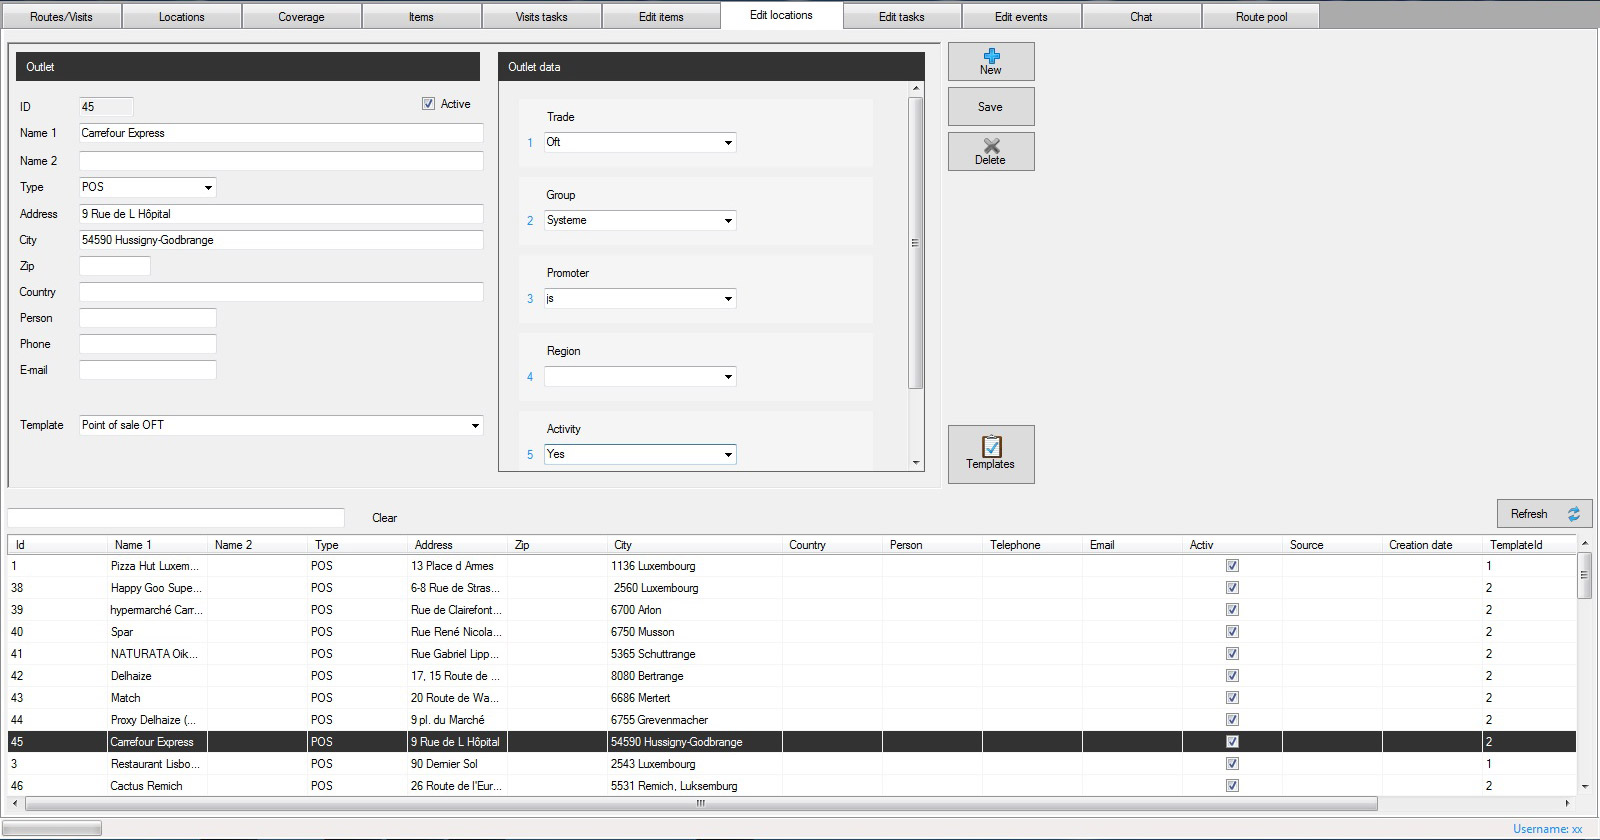Toggle Activ checkbox for Pizza Hut row
This screenshot has height=840, width=1600.
click(x=1232, y=566)
